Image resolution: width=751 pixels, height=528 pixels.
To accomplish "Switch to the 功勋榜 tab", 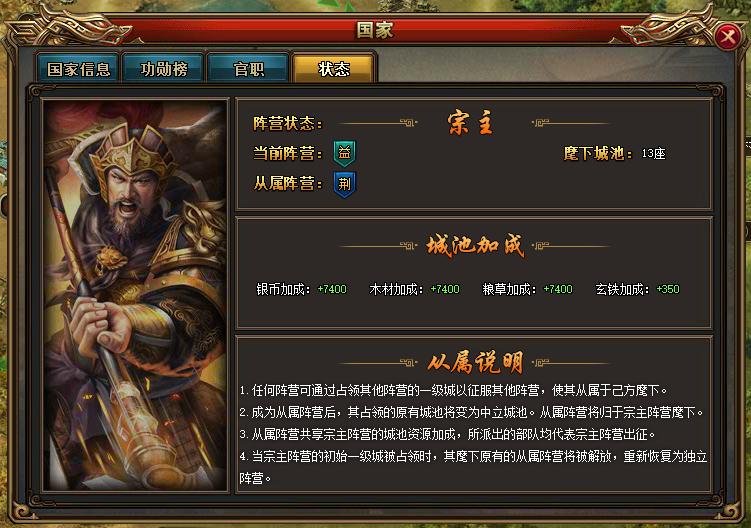I will pyautogui.click(x=163, y=69).
